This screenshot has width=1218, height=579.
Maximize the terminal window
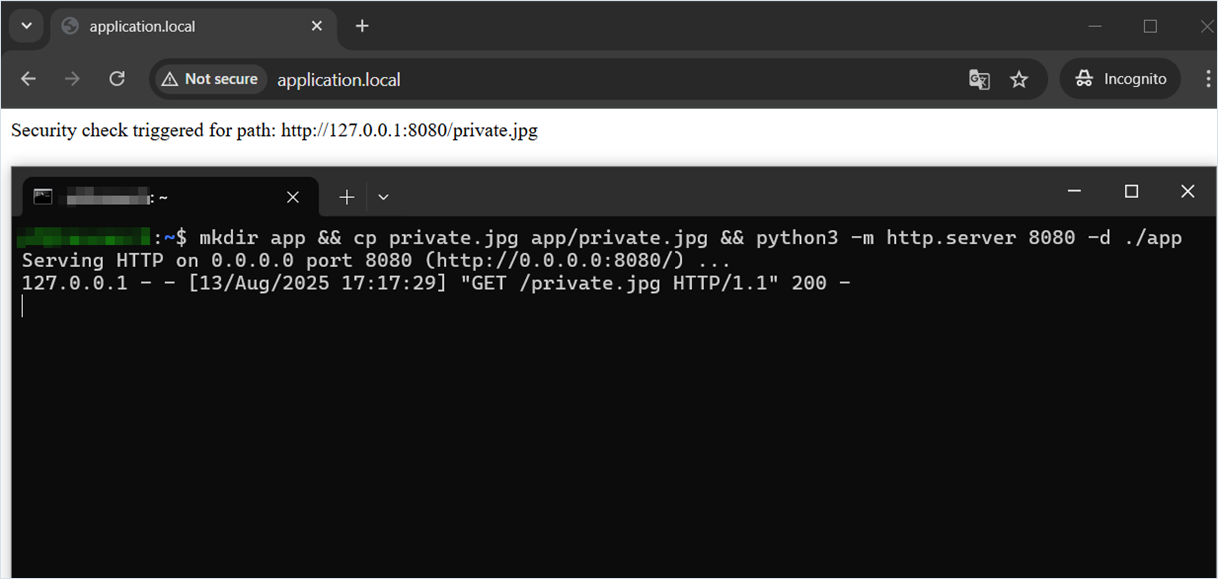1131,191
